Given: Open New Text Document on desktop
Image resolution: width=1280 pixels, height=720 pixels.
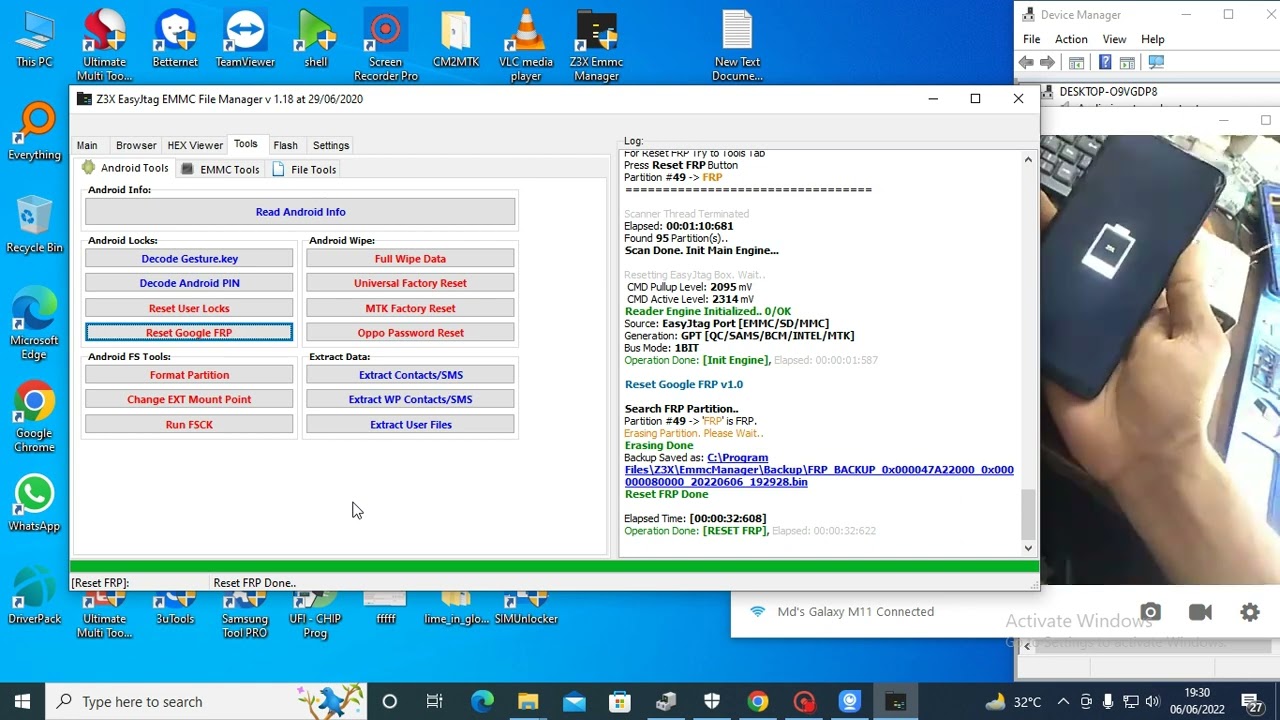Looking at the screenshot, I should coord(737,46).
